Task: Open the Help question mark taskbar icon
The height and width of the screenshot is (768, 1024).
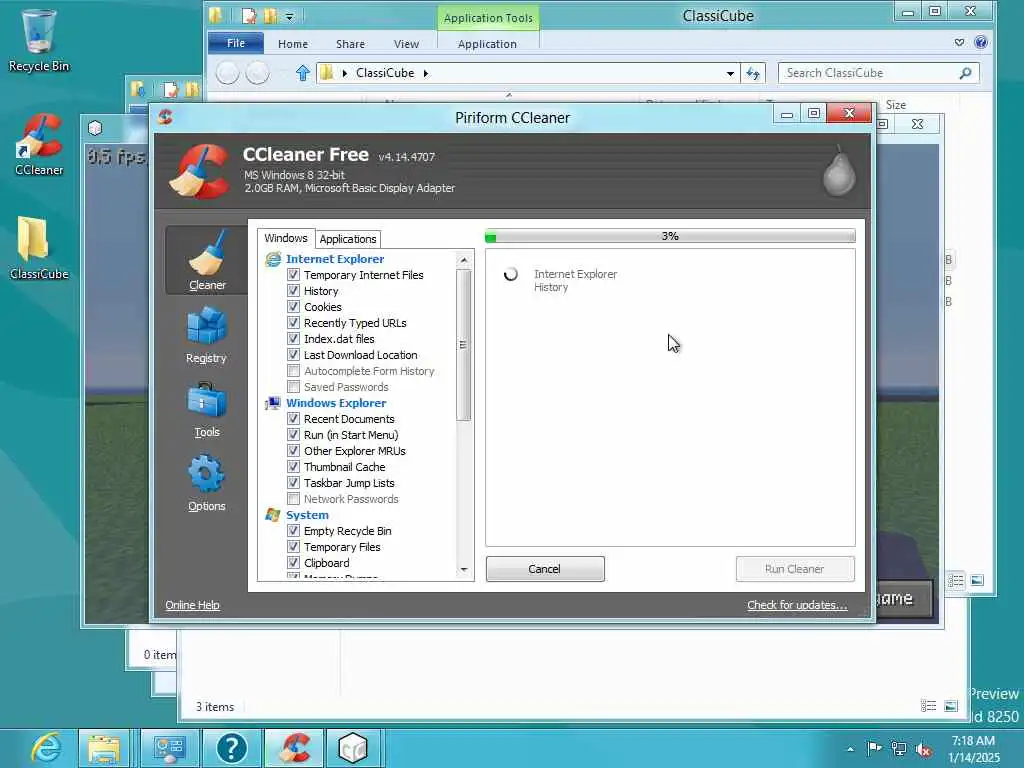Action: tap(231, 748)
